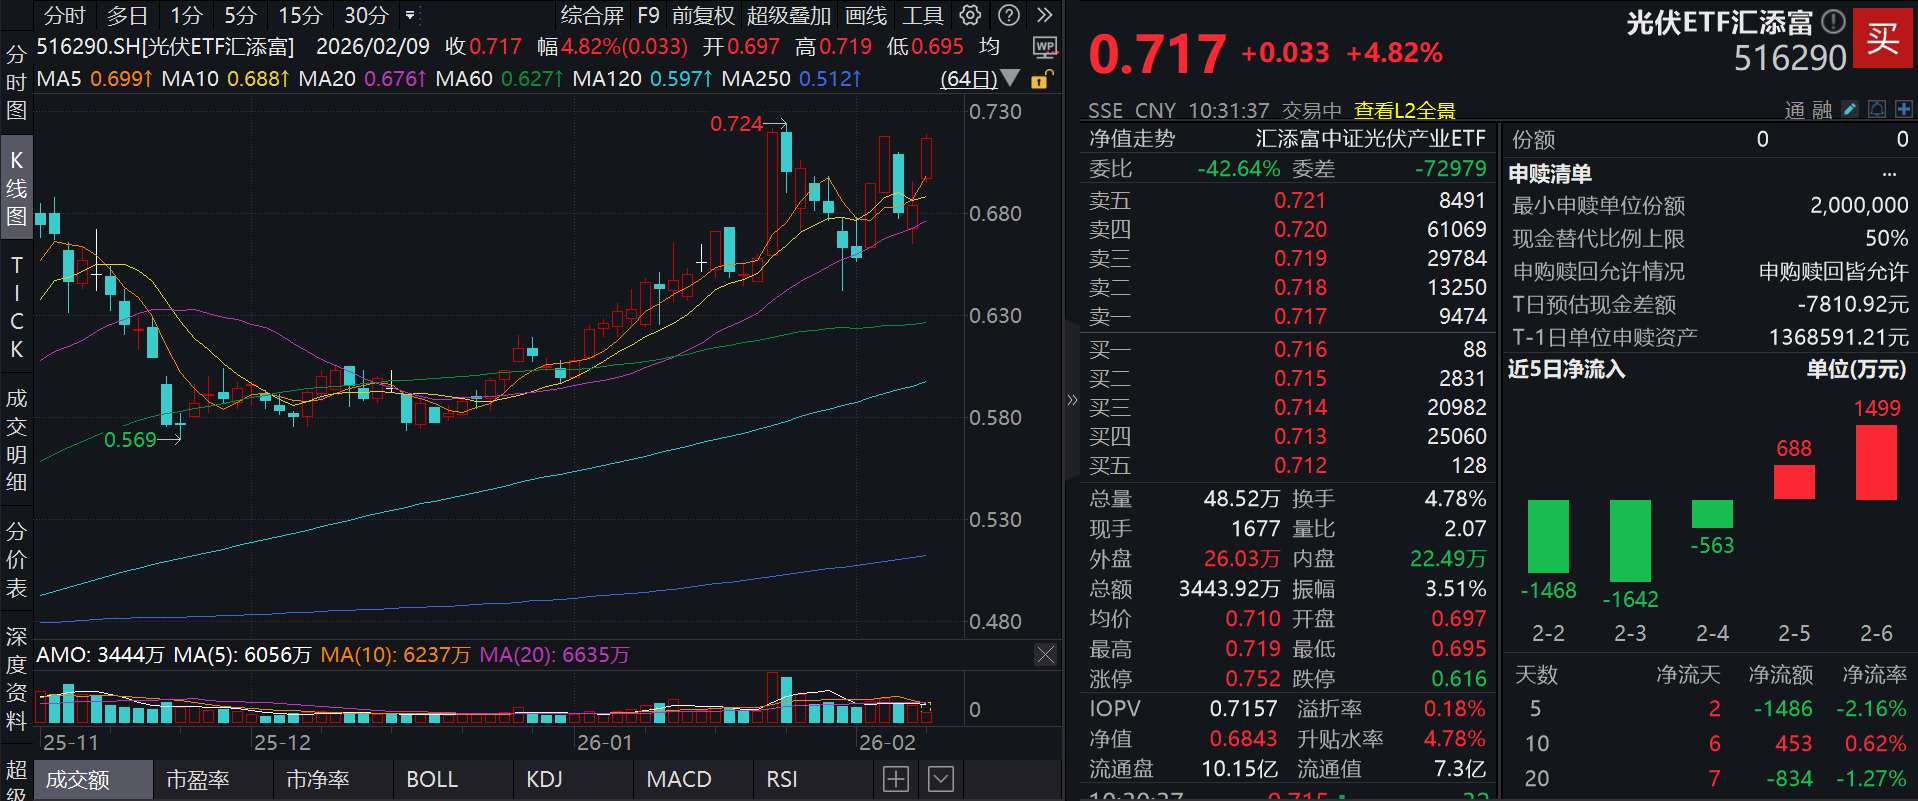Toggle the chart lock icon
The height and width of the screenshot is (801, 1918).
point(1040,79)
